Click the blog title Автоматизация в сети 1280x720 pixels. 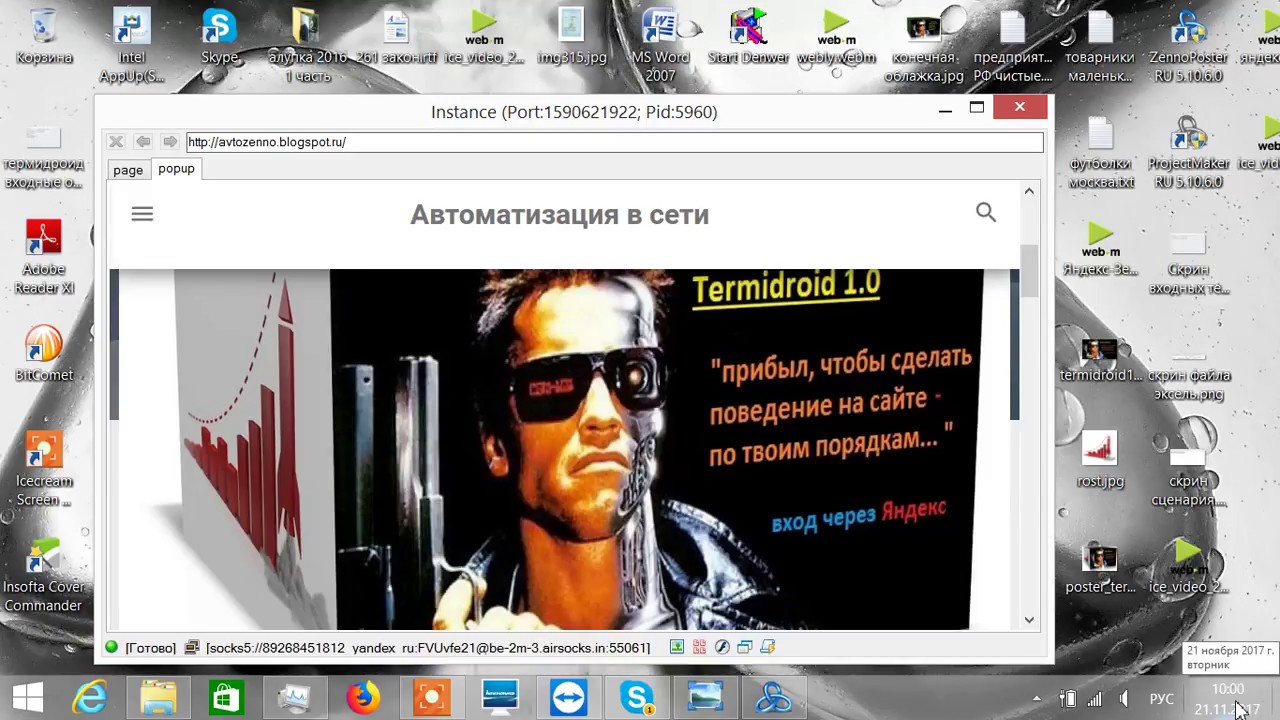(x=560, y=215)
